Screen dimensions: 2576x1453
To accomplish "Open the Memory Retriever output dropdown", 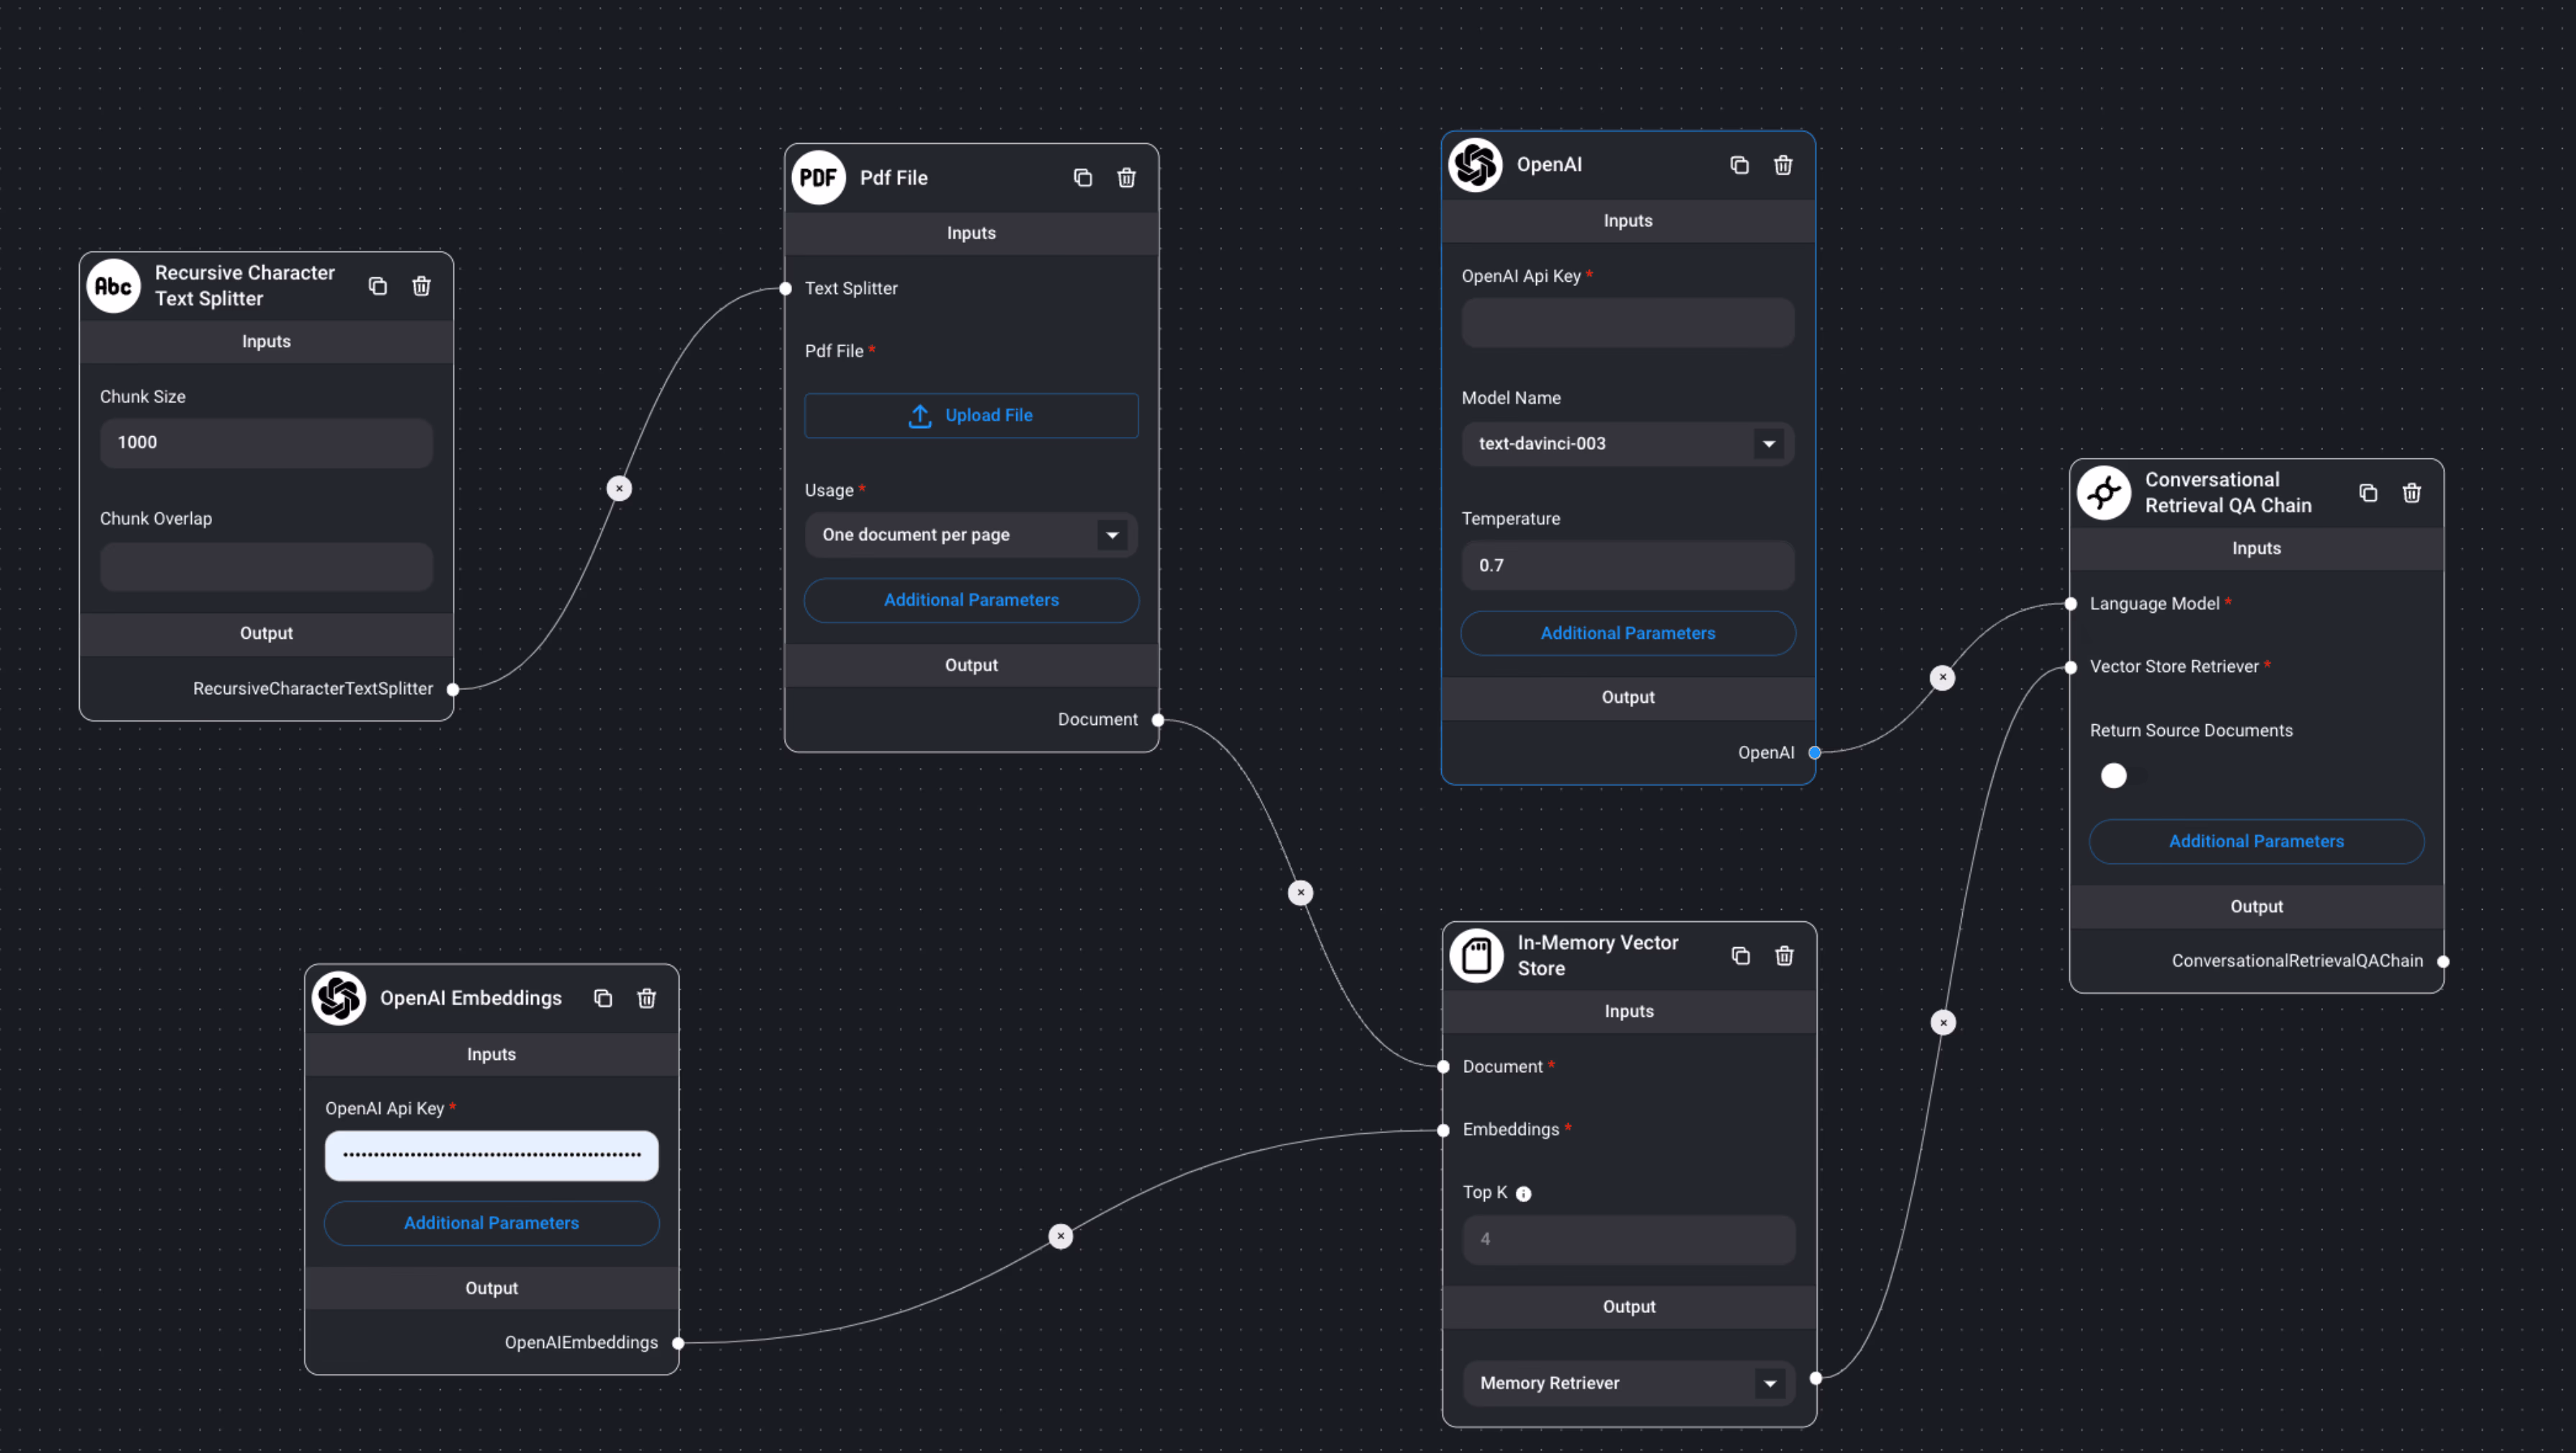I will [1769, 1383].
